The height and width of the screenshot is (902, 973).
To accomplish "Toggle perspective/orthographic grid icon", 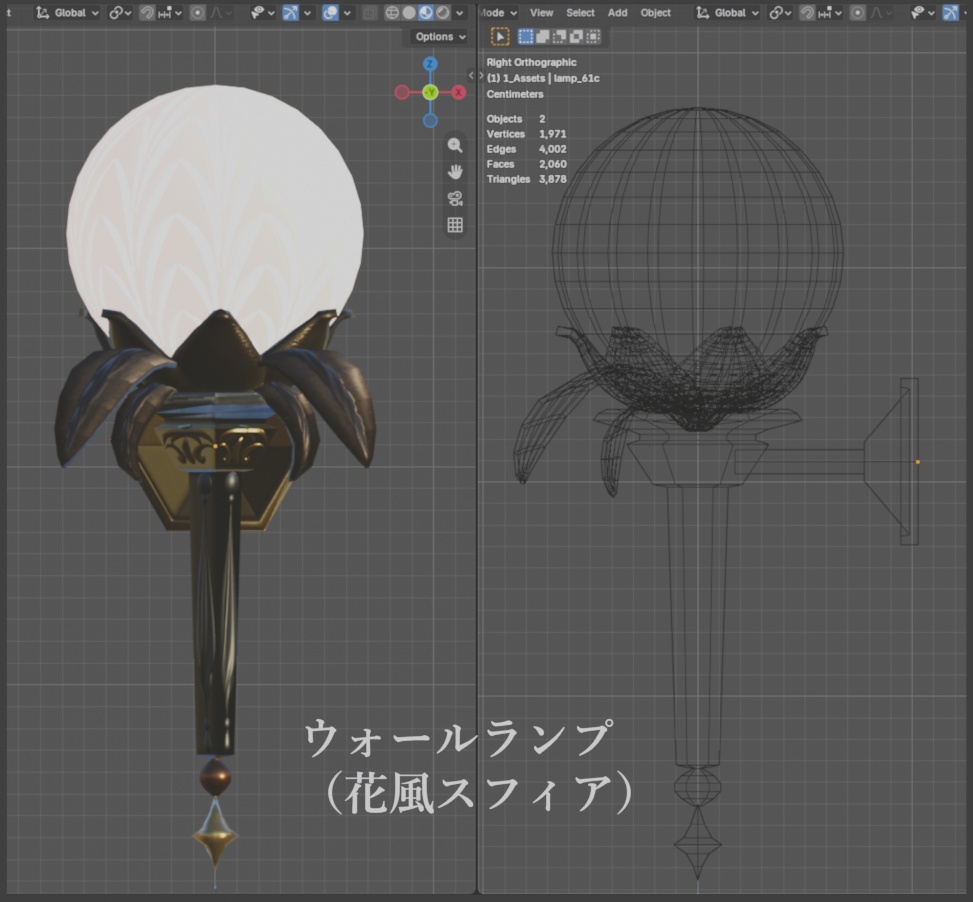I will click(455, 225).
